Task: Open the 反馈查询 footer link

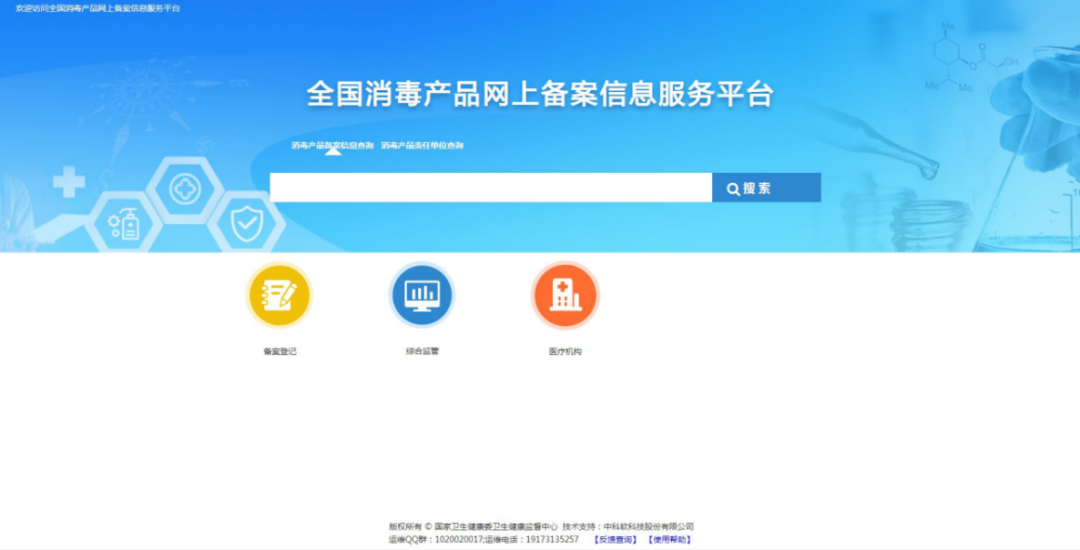Action: [x=614, y=540]
